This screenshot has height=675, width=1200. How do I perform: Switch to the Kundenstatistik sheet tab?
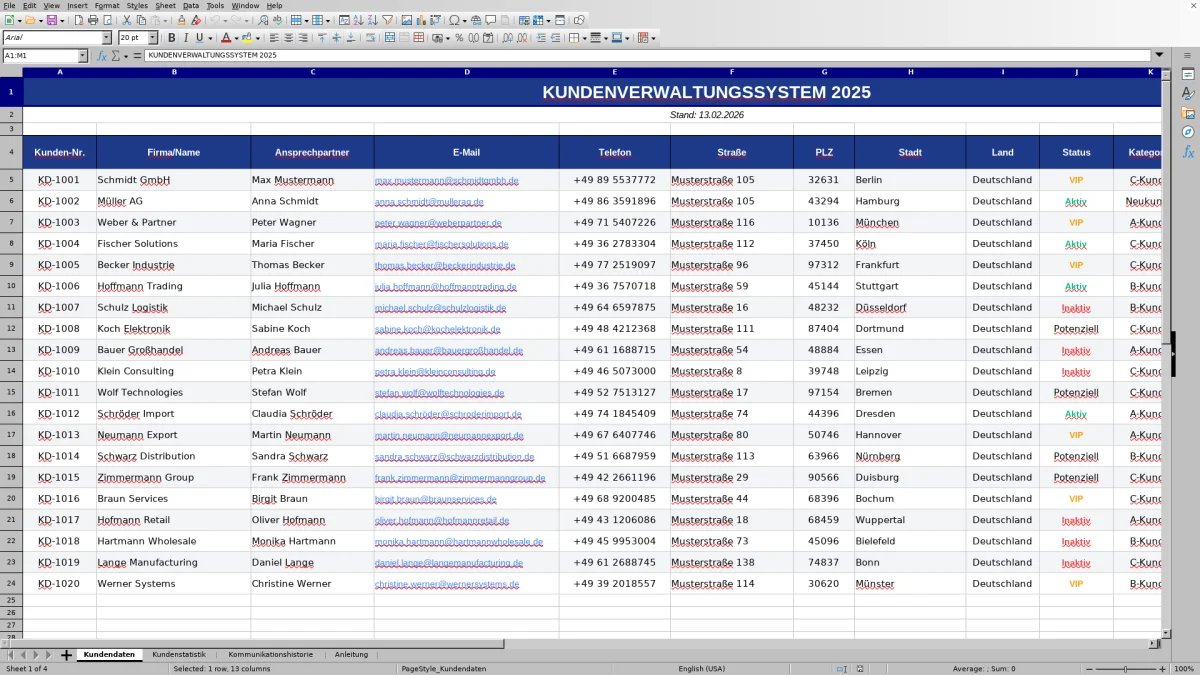179,654
